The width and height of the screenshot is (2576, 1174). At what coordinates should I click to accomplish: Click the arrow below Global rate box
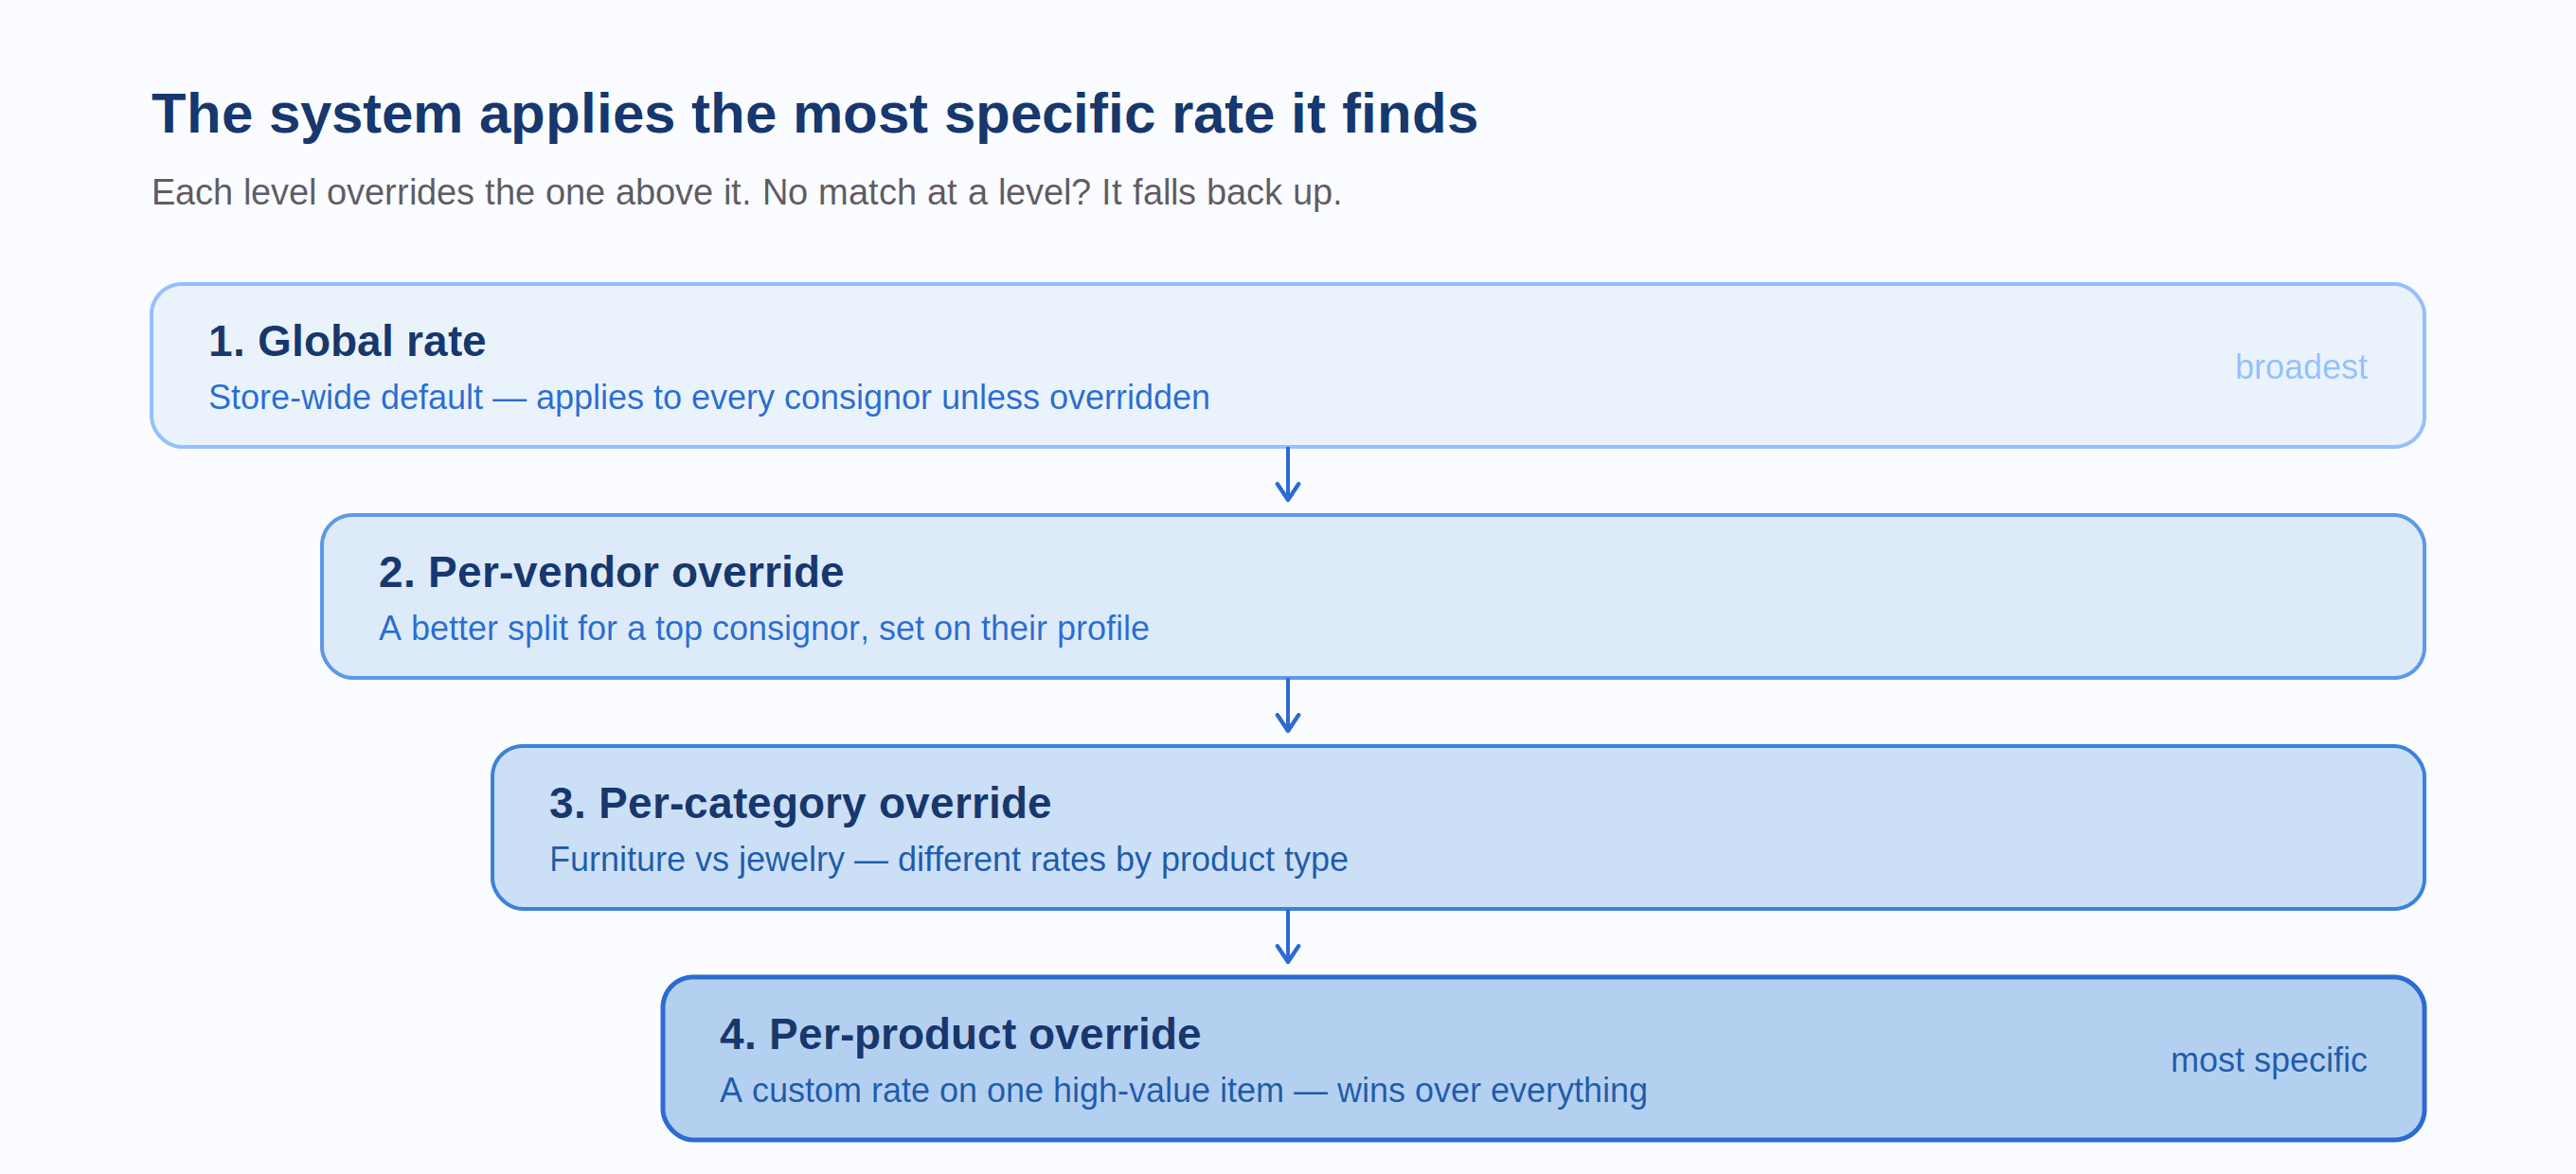coord(1287,474)
